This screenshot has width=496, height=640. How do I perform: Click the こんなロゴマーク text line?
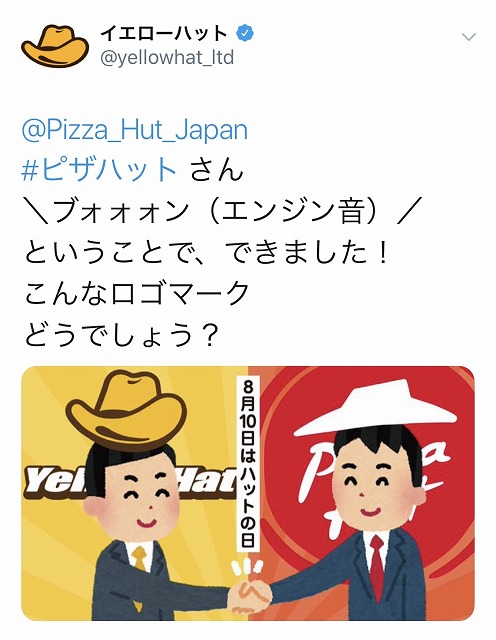click(x=137, y=293)
